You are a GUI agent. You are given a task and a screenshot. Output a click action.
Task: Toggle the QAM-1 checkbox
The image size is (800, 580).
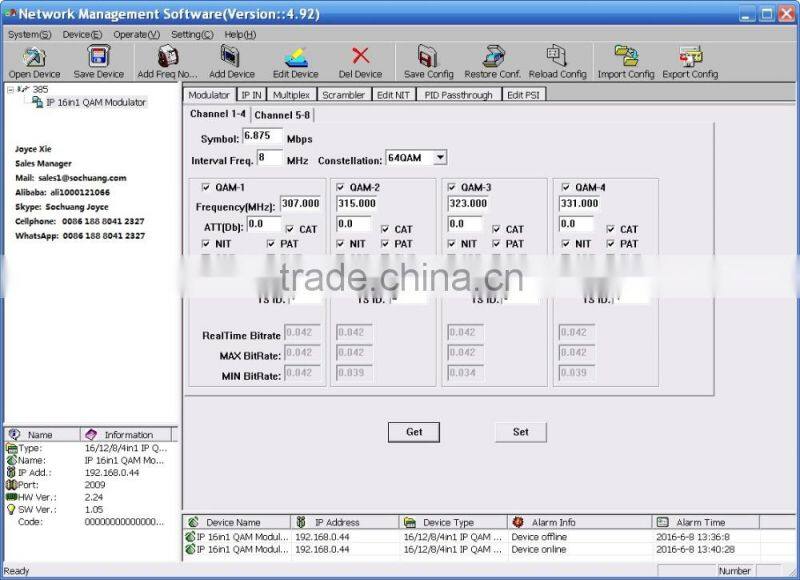207,187
